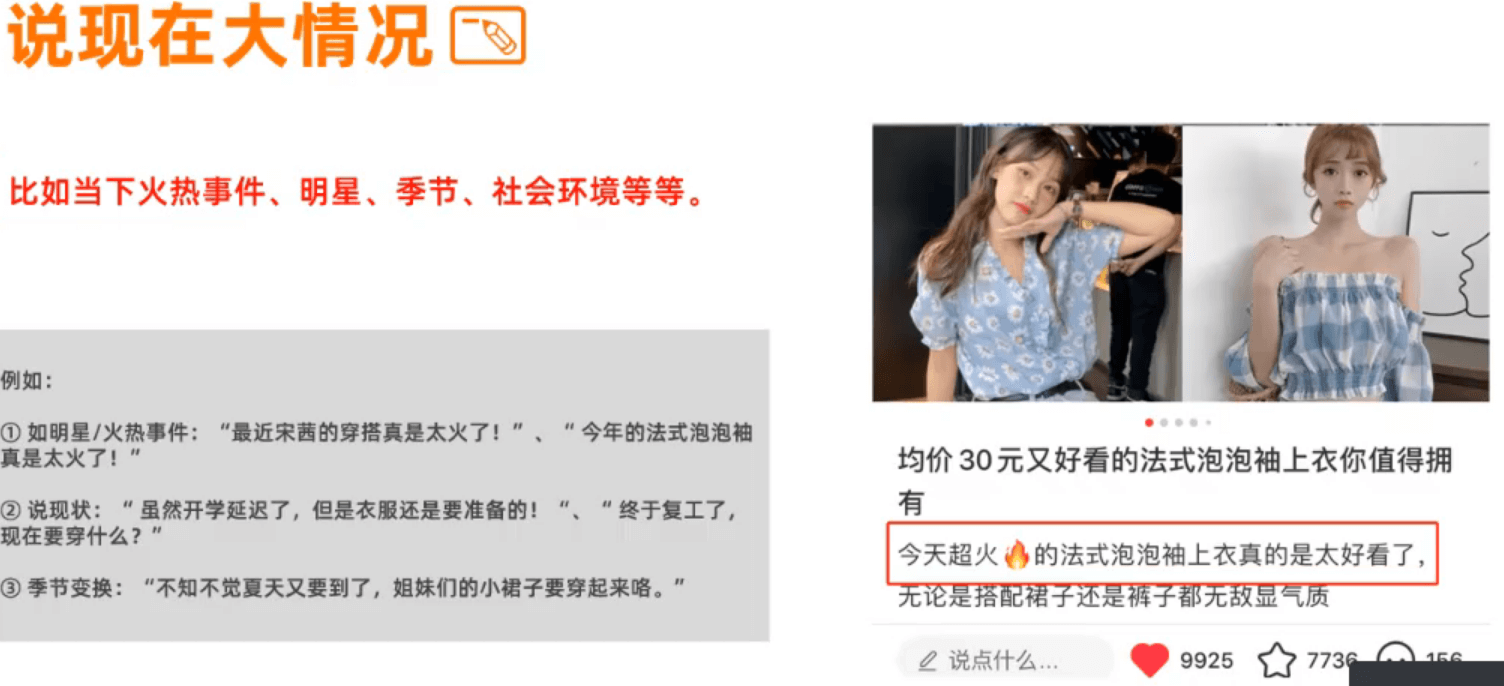Jump to the second carousel dot

pyautogui.click(x=1164, y=423)
